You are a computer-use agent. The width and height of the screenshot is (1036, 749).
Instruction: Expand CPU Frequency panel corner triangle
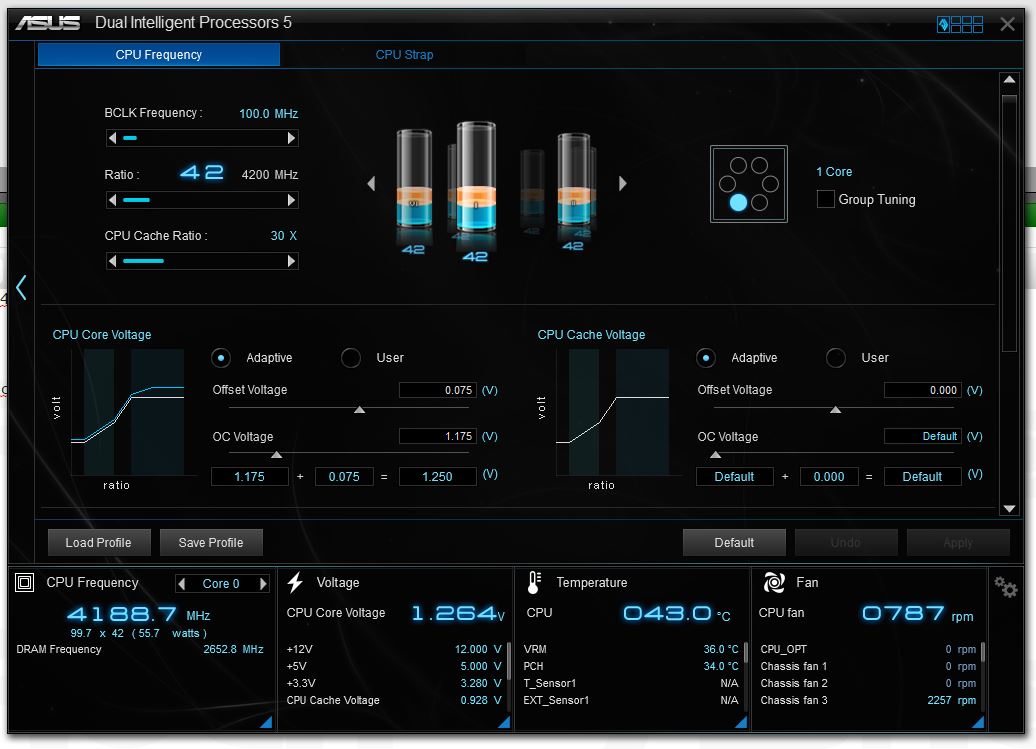[266, 722]
